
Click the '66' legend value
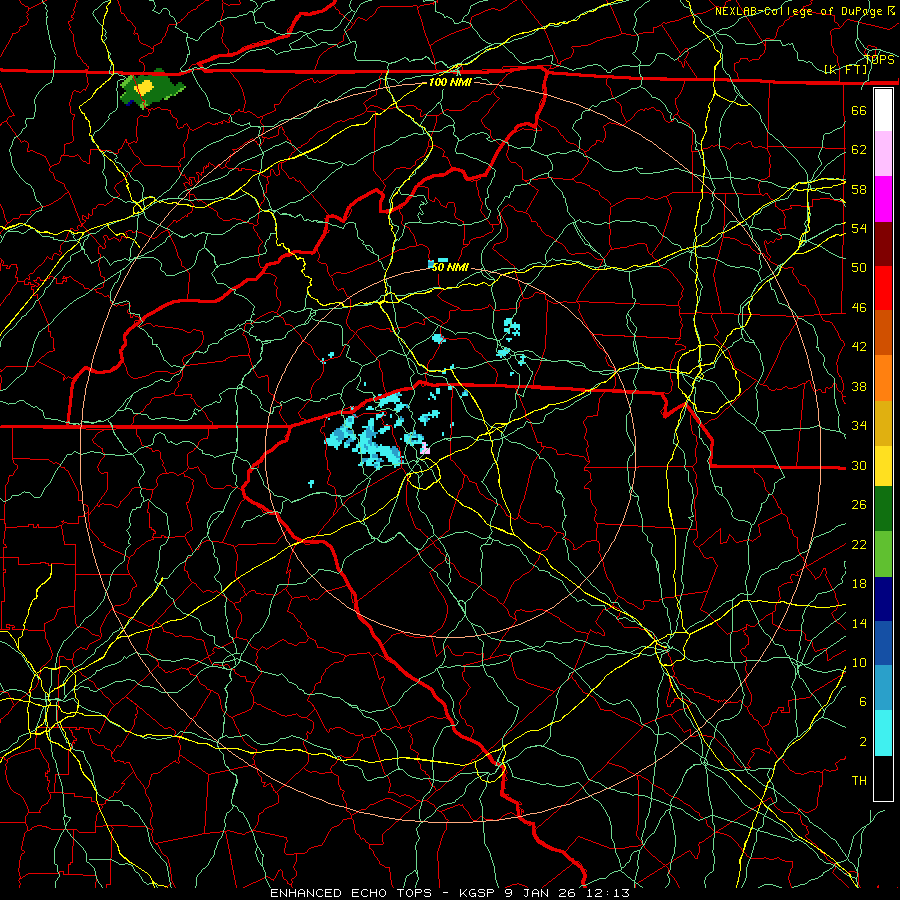pyautogui.click(x=859, y=110)
